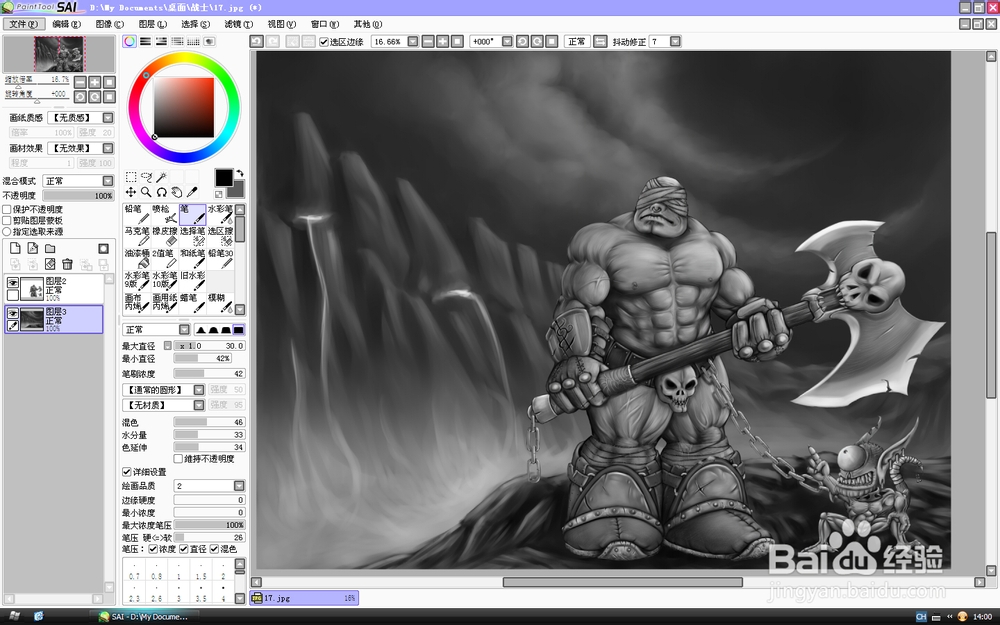The image size is (1000, 625).
Task: Flip the canvas view horizontally
Action: click(600, 41)
